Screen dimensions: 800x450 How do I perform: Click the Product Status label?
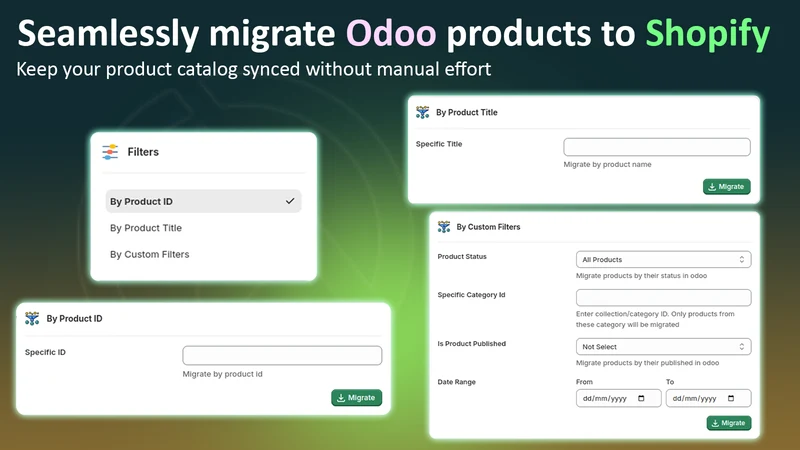pos(462,257)
